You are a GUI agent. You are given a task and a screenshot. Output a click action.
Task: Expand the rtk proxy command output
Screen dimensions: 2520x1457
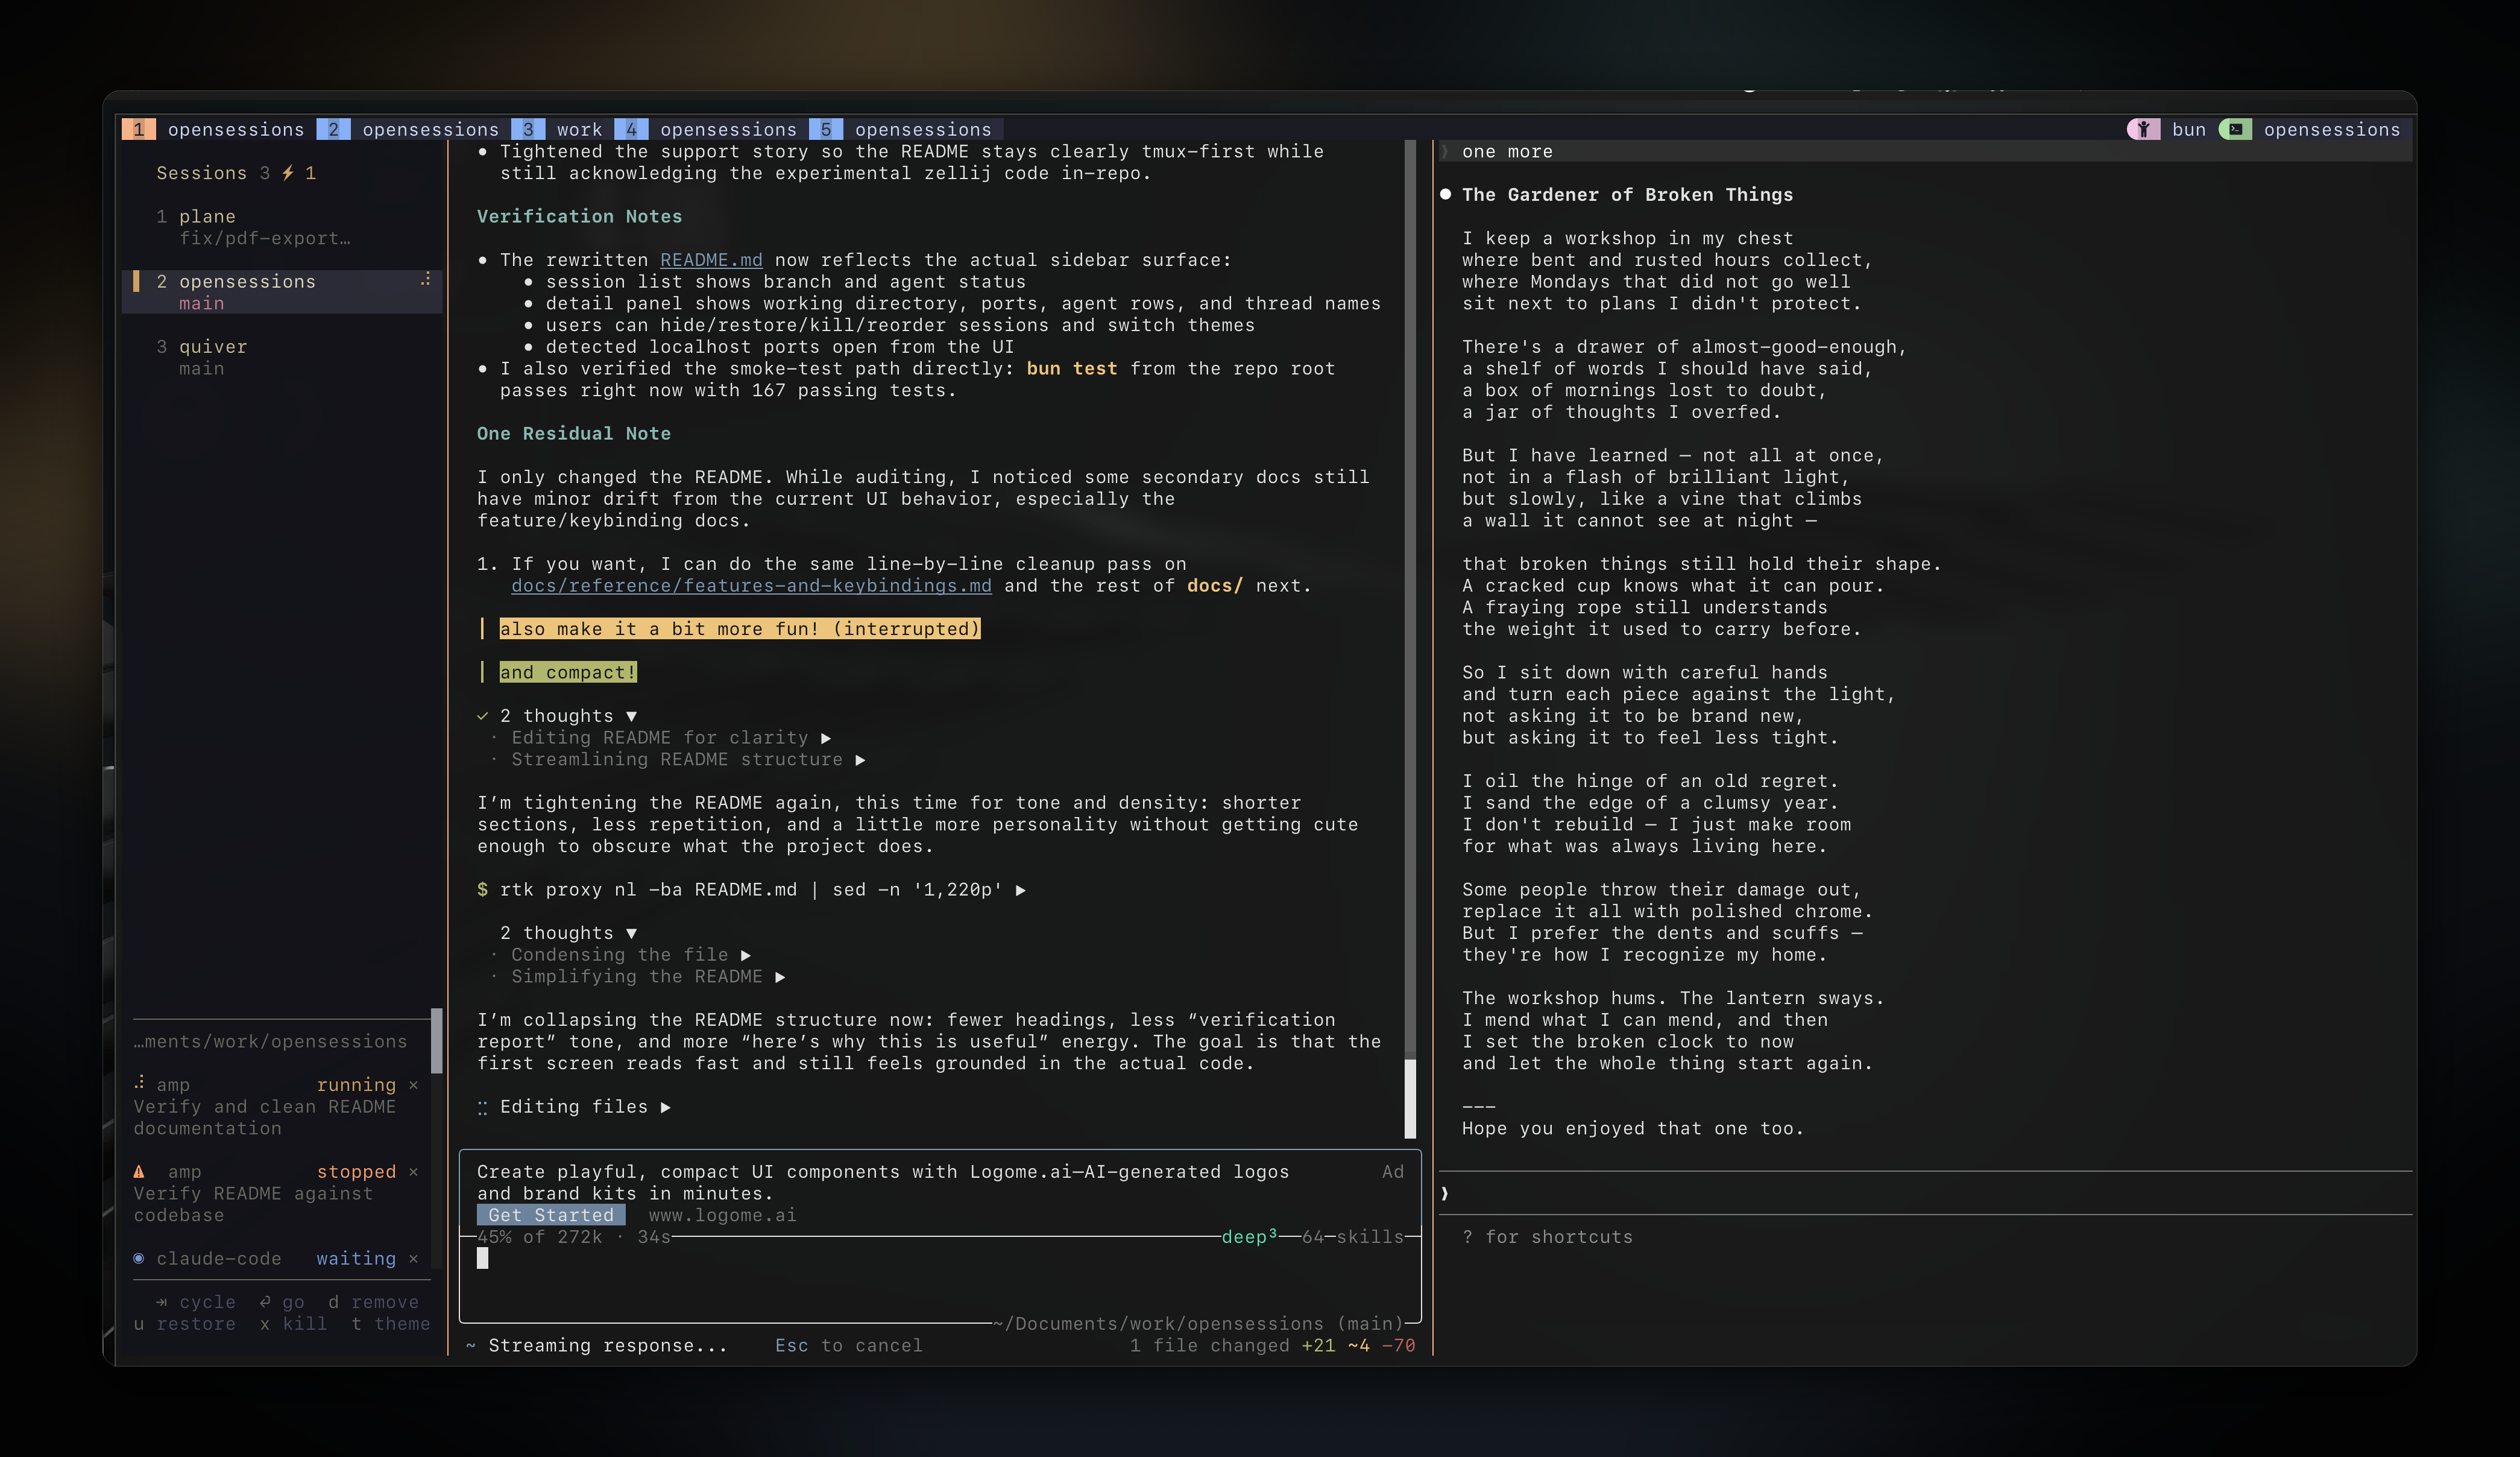pos(1020,890)
